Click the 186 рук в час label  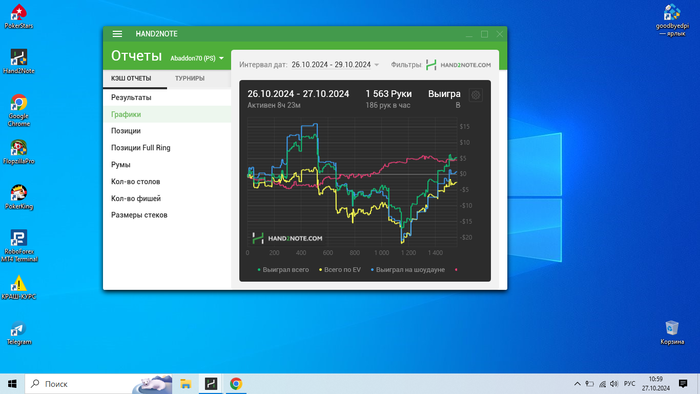pos(388,105)
